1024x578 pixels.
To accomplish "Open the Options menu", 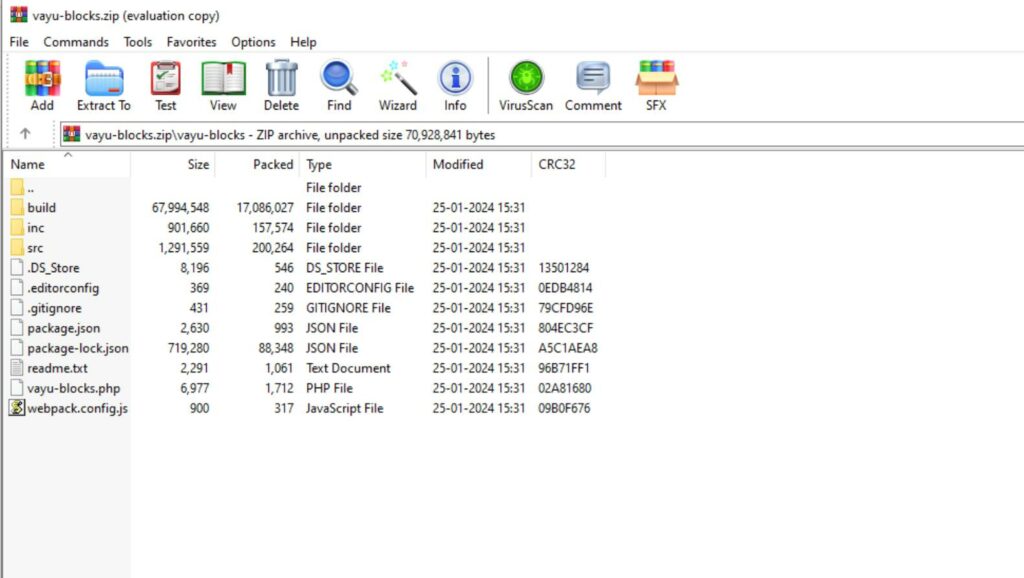I will click(x=253, y=42).
